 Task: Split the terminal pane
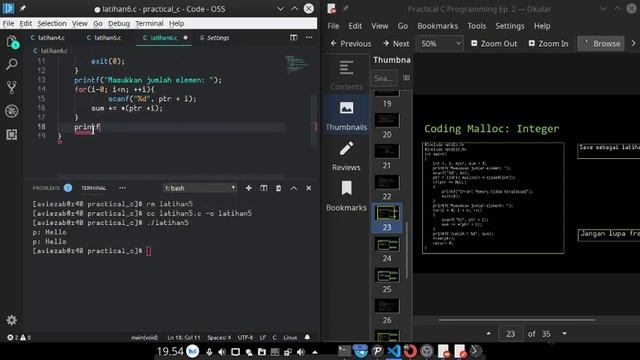click(264, 188)
